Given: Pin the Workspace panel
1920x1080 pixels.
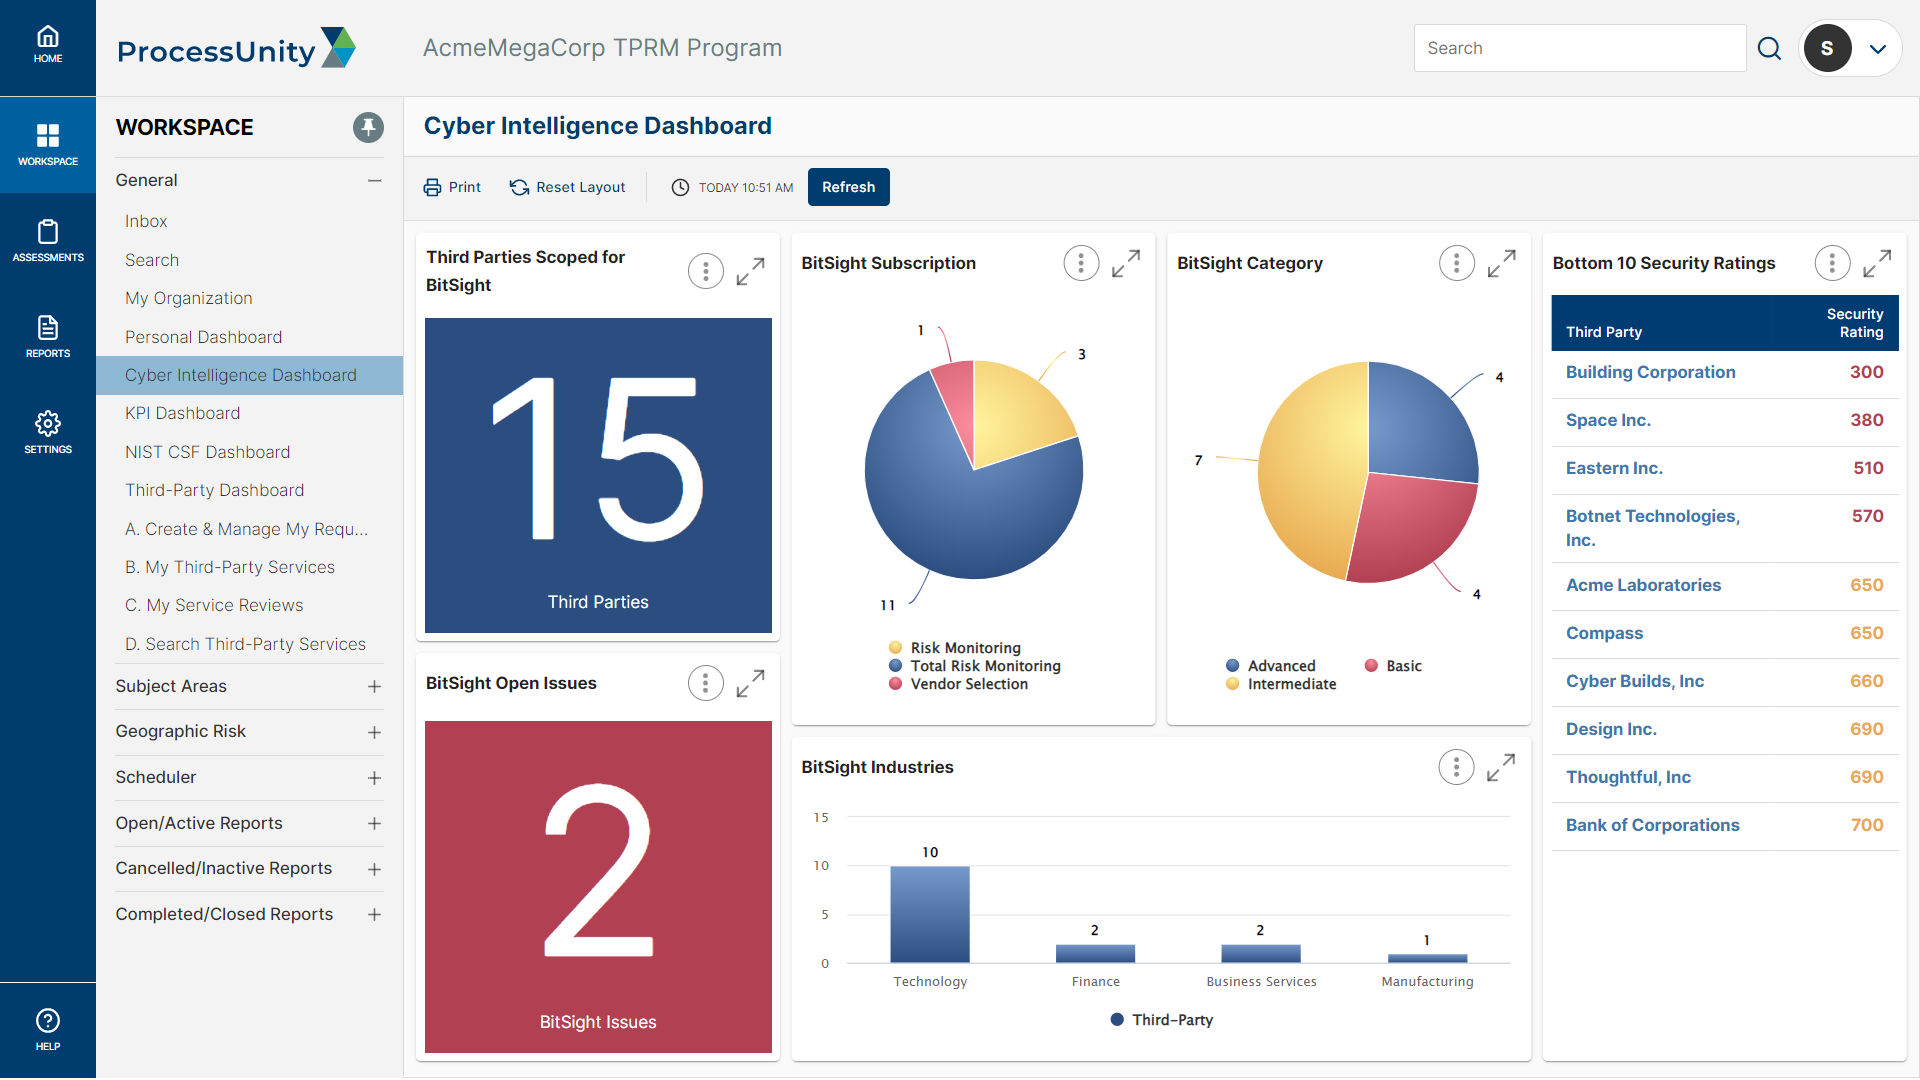Looking at the screenshot, I should tap(368, 127).
